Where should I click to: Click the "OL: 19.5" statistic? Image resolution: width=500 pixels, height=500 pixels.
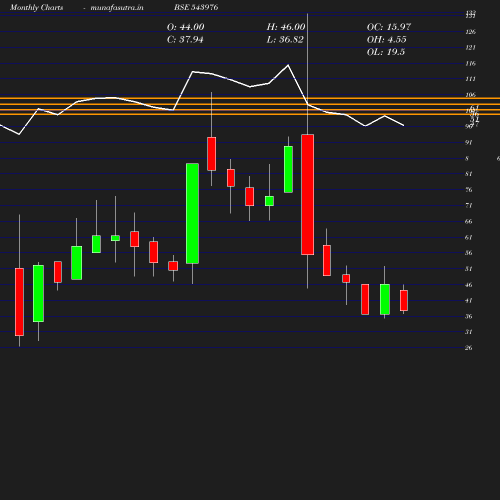click(386, 52)
